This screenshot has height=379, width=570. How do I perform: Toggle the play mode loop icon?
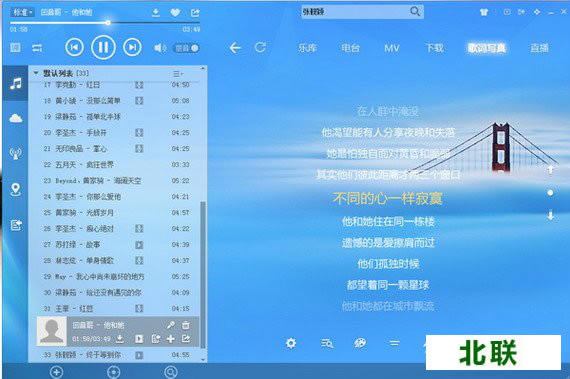[37, 48]
